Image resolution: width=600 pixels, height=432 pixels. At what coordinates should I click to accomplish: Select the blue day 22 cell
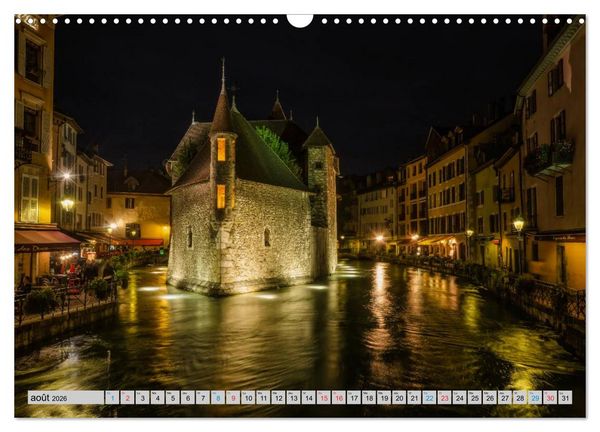click(430, 398)
